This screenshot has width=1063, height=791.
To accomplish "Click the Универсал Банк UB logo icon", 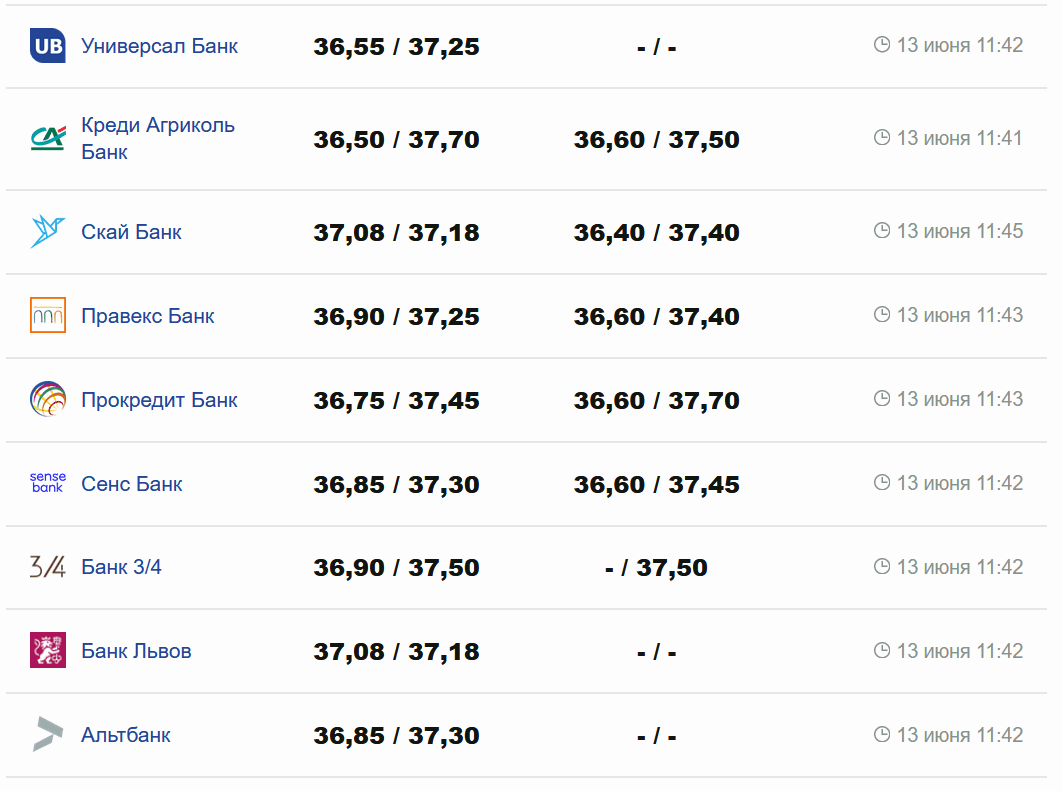I will pos(47,46).
